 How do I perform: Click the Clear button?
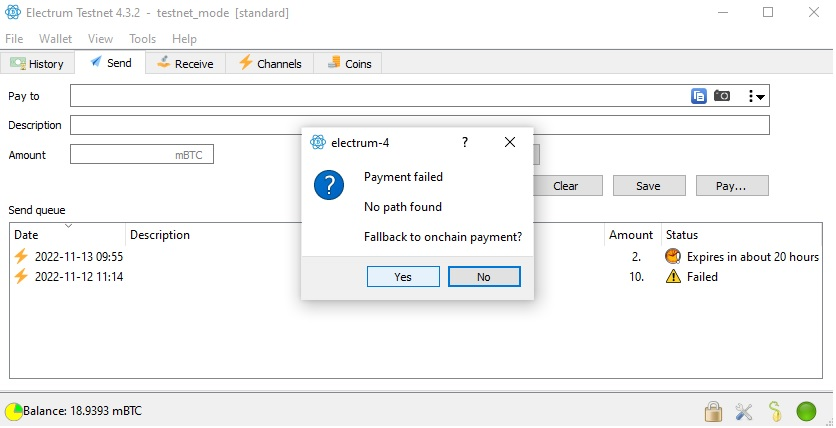tap(566, 186)
